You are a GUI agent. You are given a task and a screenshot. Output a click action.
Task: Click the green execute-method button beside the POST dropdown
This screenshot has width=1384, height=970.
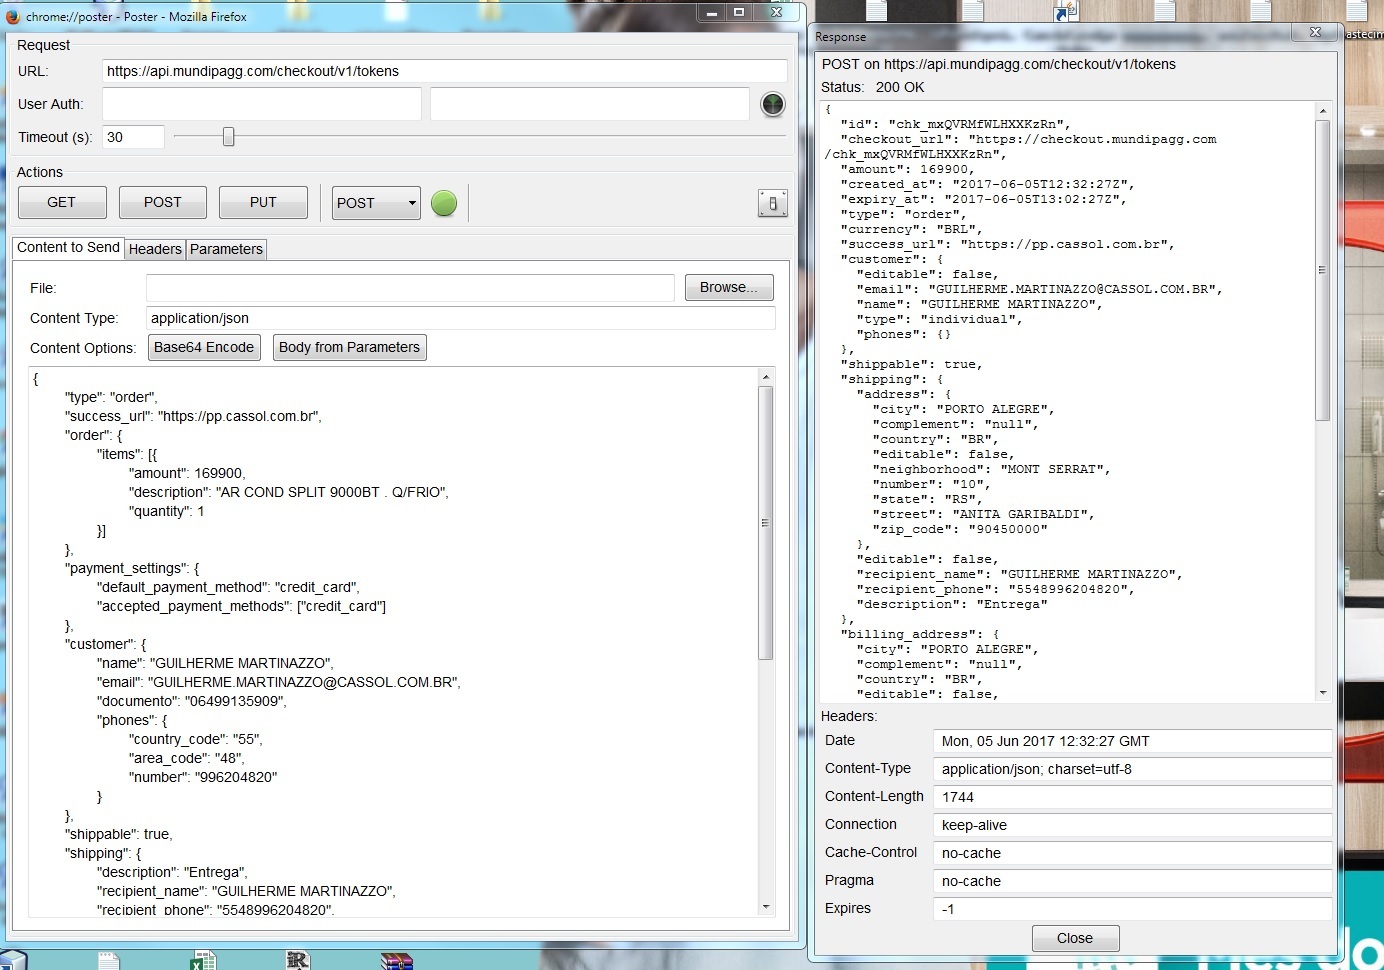pyautogui.click(x=444, y=203)
